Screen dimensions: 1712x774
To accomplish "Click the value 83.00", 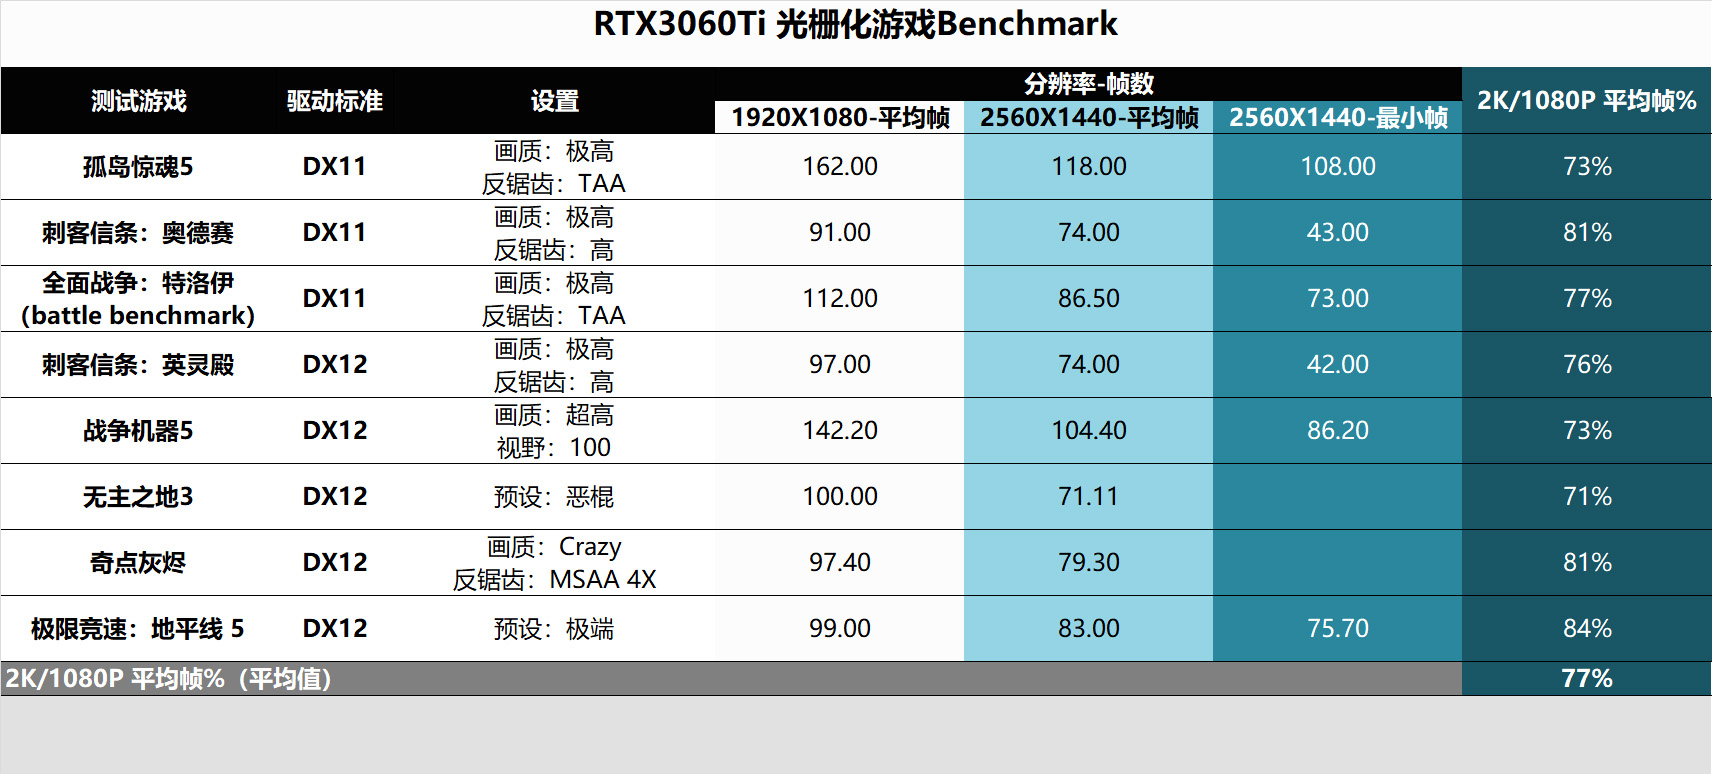I will pyautogui.click(x=1089, y=629).
